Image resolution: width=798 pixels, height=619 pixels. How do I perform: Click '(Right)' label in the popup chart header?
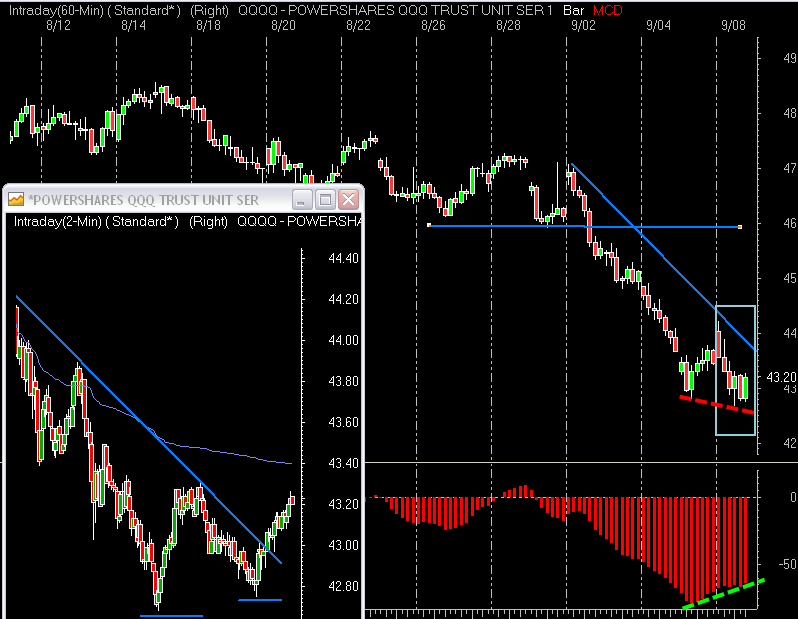coord(208,221)
